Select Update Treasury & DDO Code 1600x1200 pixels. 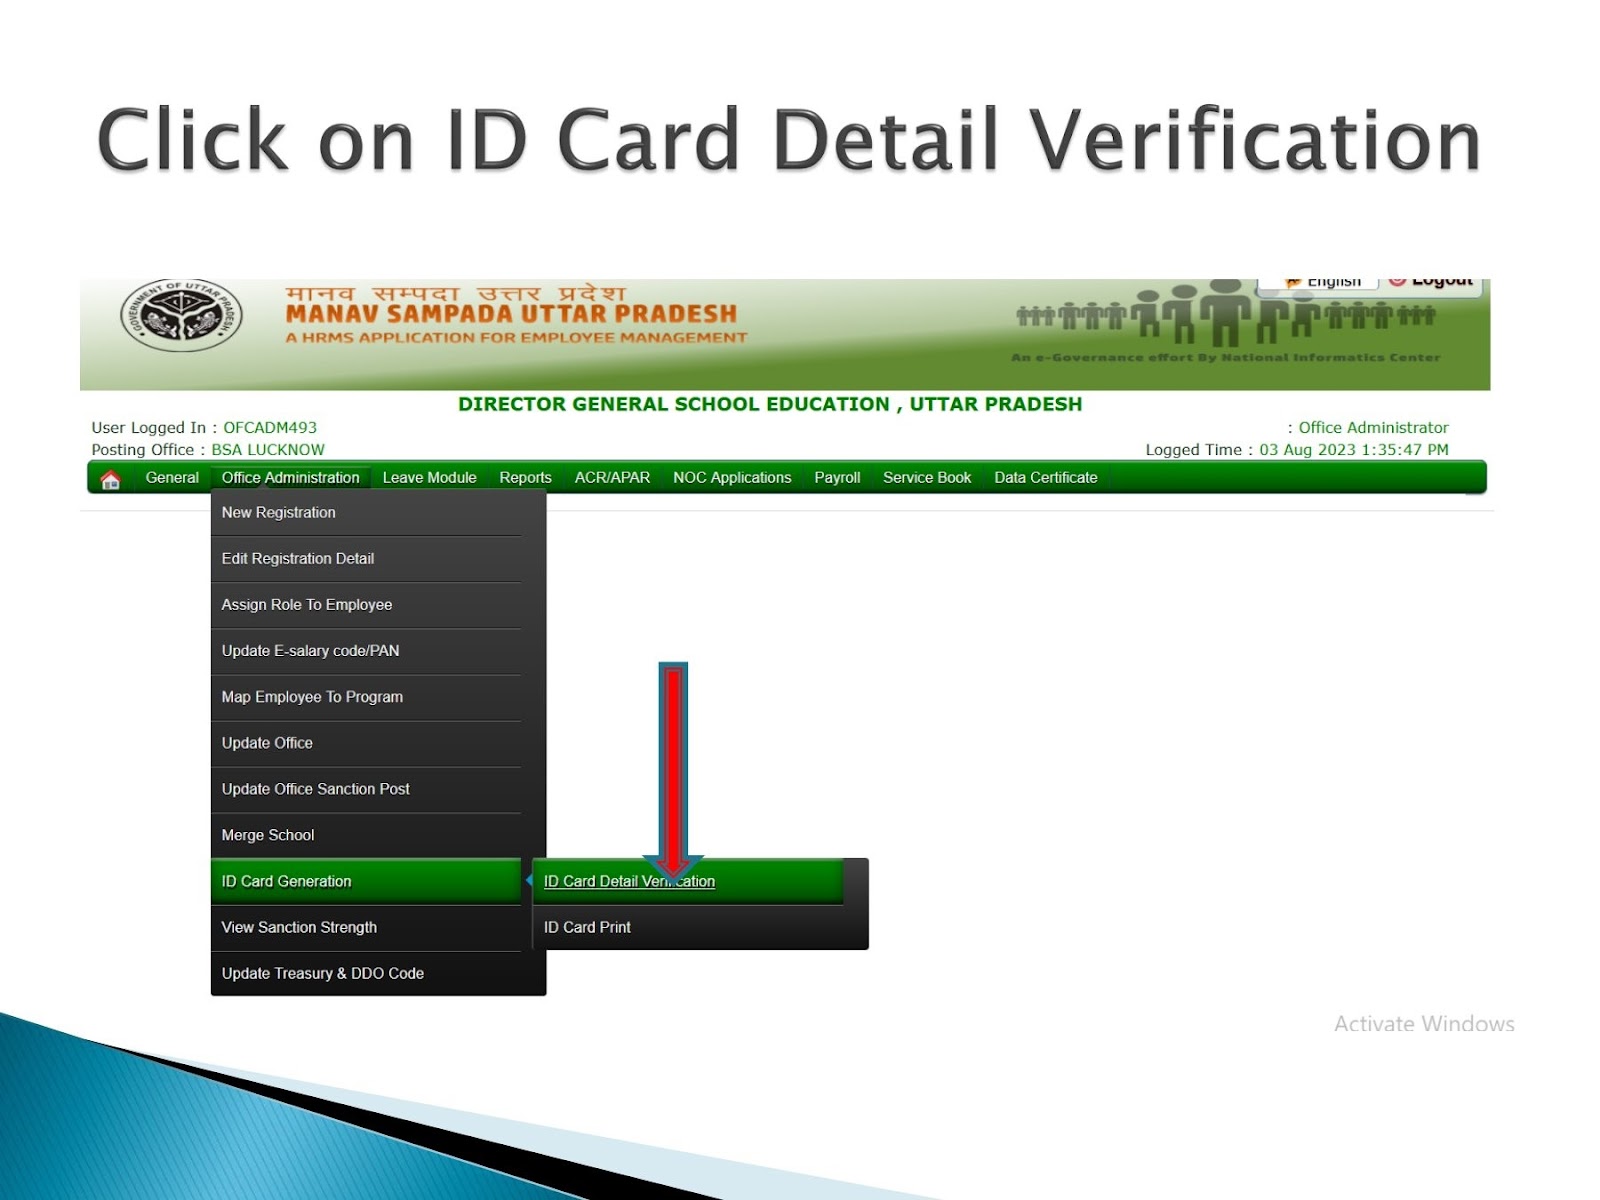(x=366, y=973)
